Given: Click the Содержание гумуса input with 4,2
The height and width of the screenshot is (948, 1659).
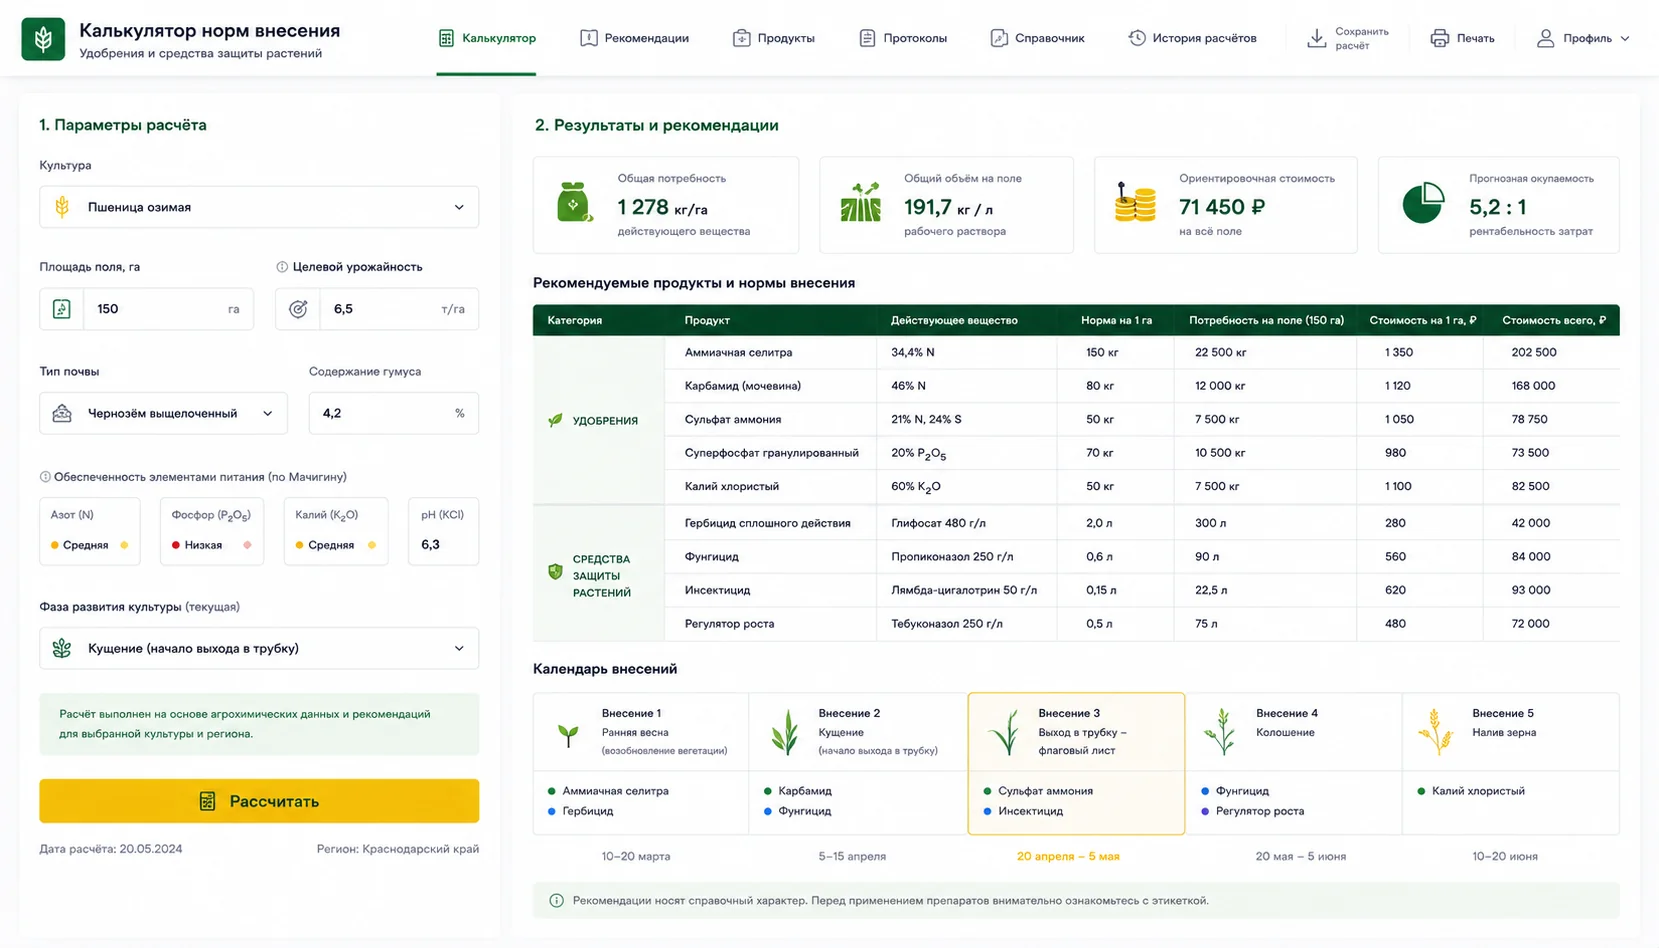Looking at the screenshot, I should point(394,413).
